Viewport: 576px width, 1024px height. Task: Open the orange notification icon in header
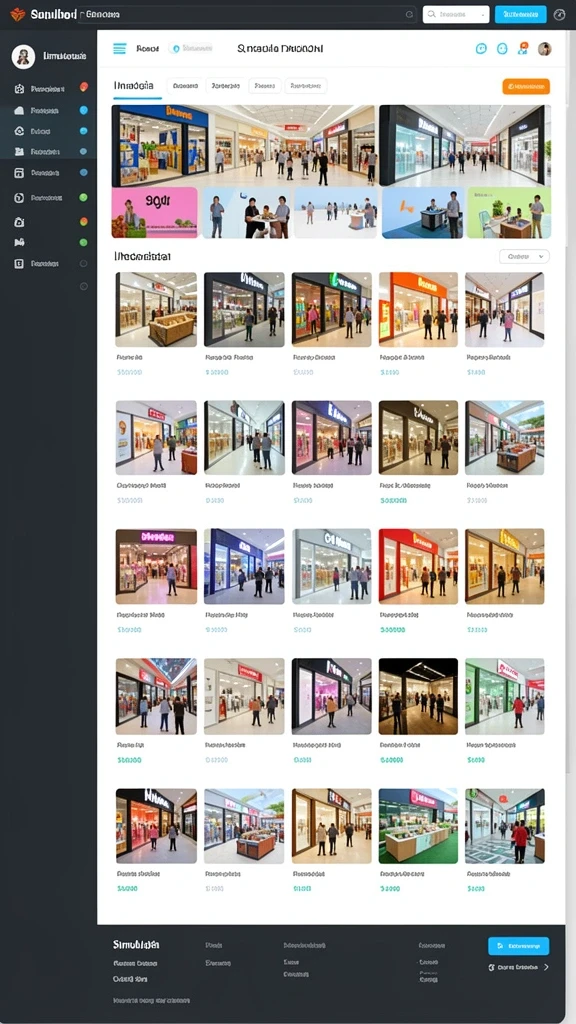coord(522,48)
